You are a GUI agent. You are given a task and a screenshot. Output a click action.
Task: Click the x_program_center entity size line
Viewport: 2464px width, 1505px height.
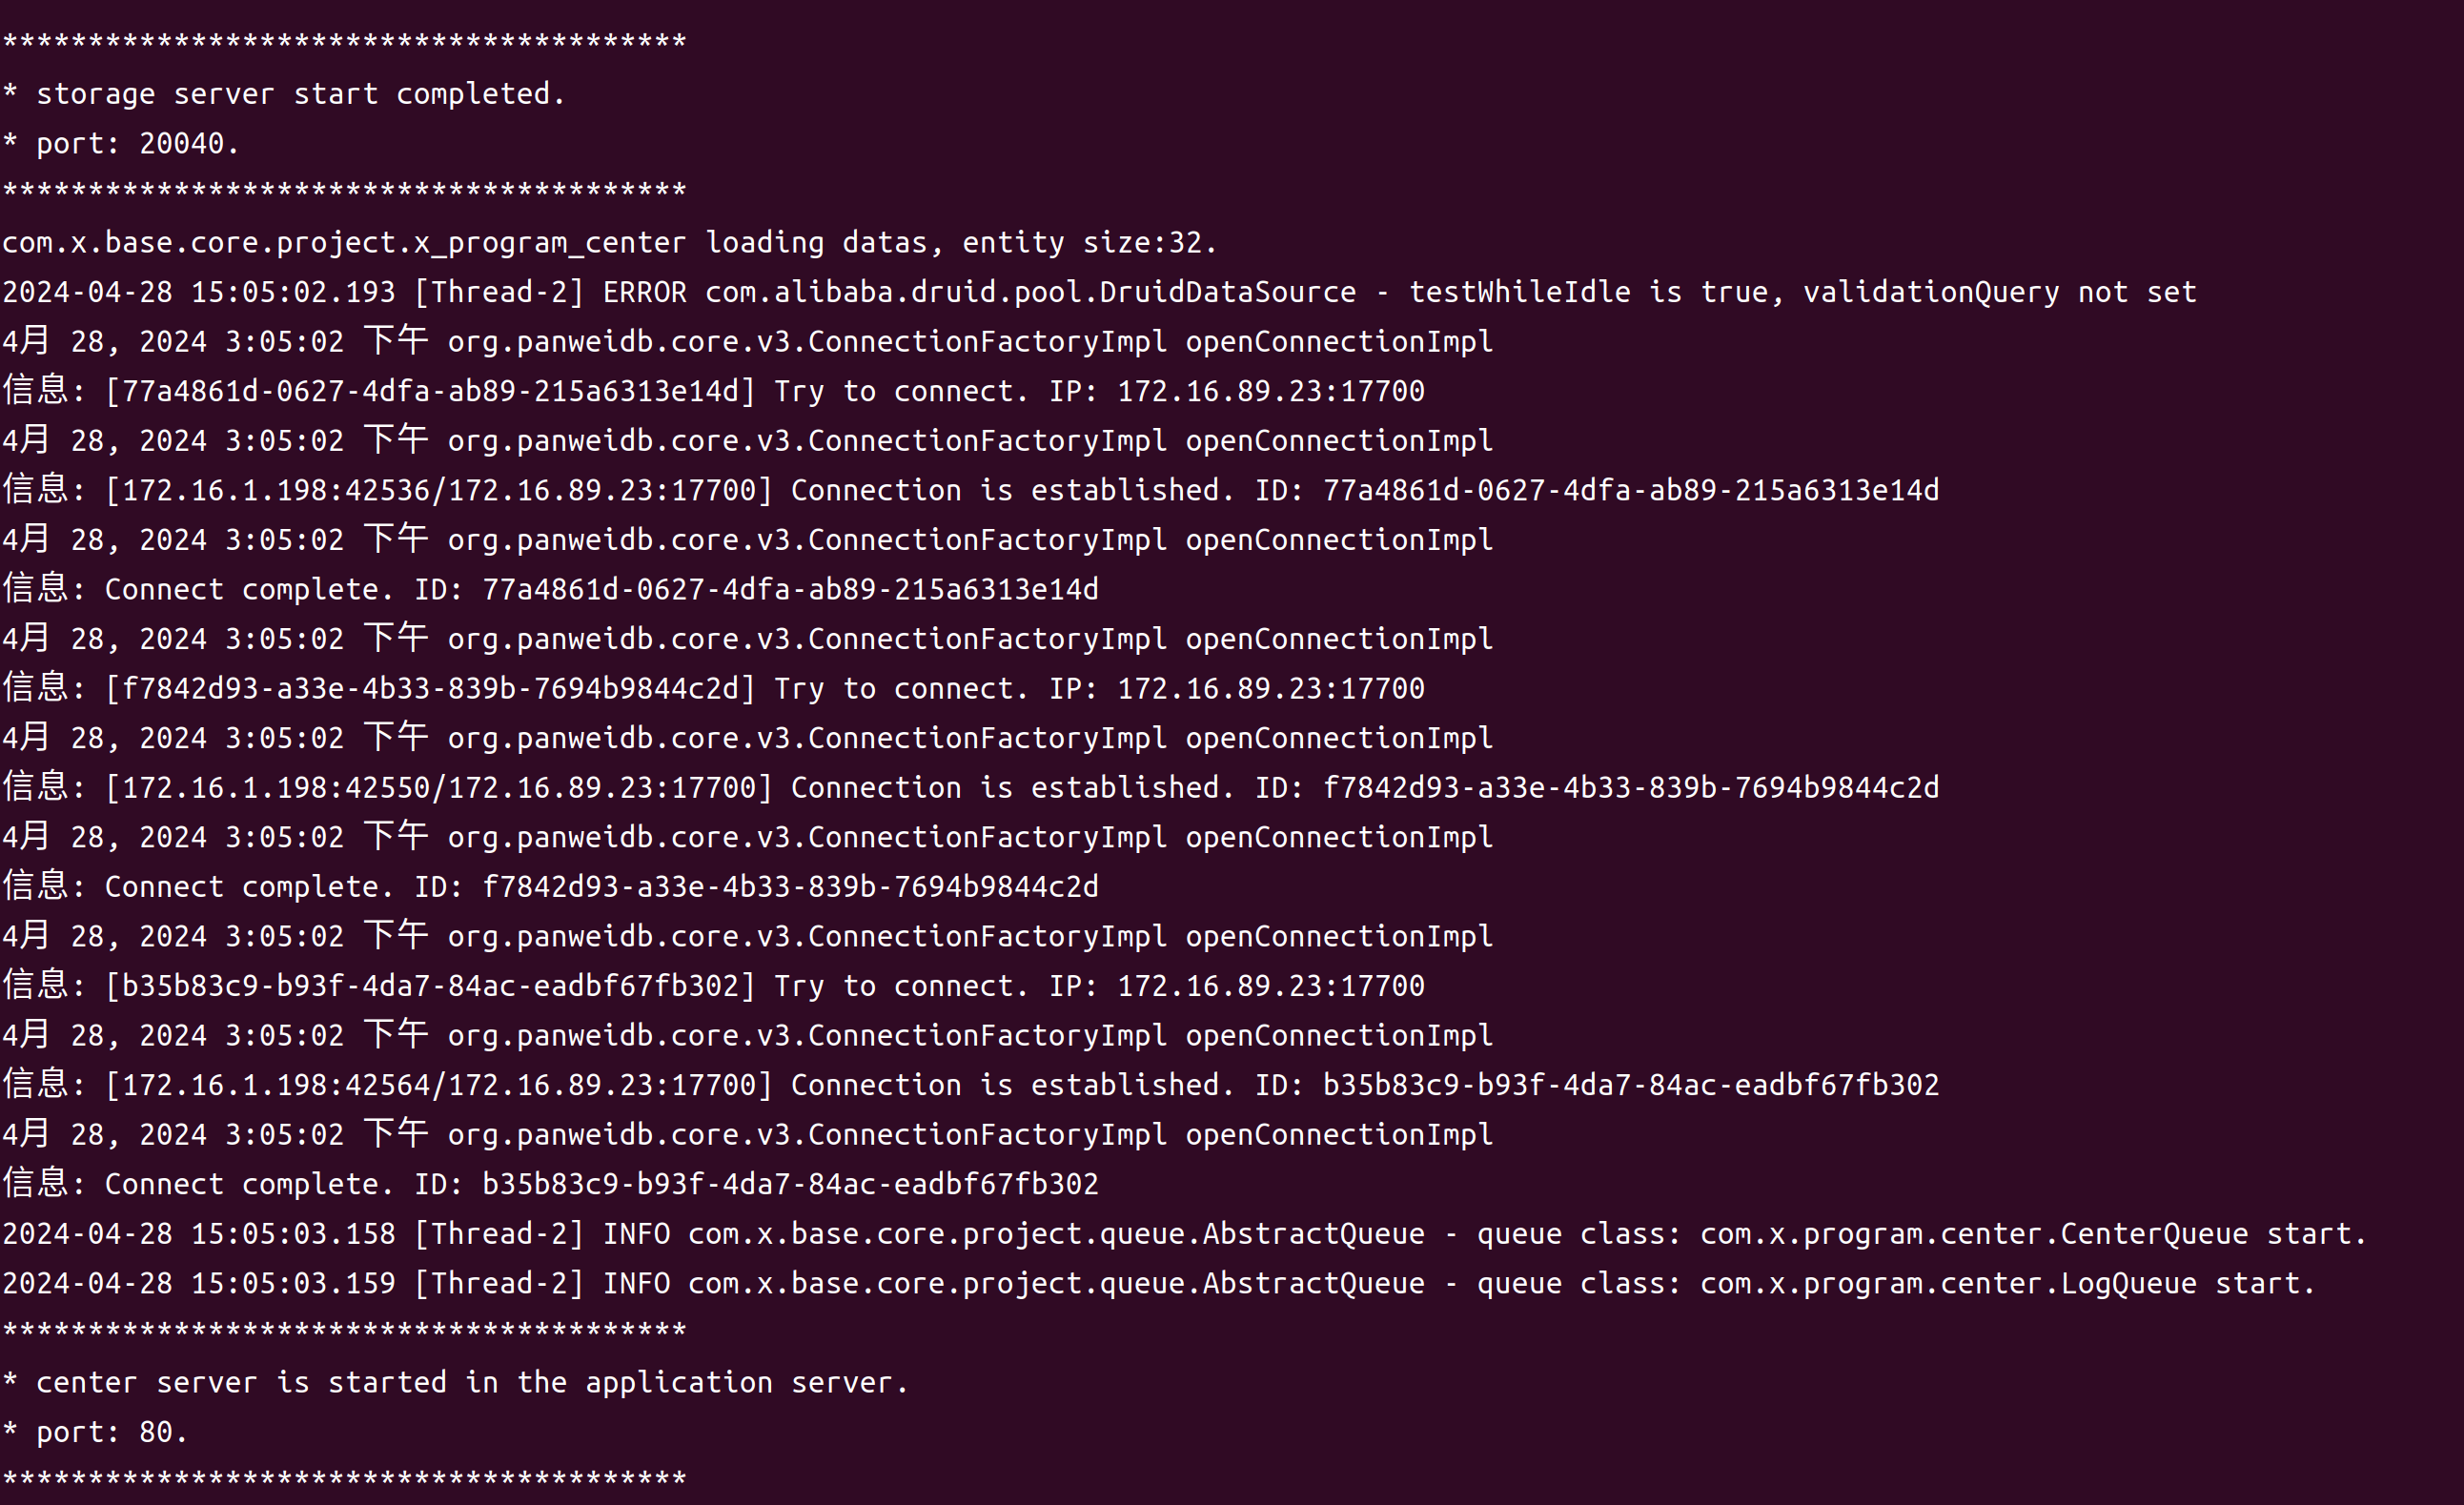tap(609, 243)
